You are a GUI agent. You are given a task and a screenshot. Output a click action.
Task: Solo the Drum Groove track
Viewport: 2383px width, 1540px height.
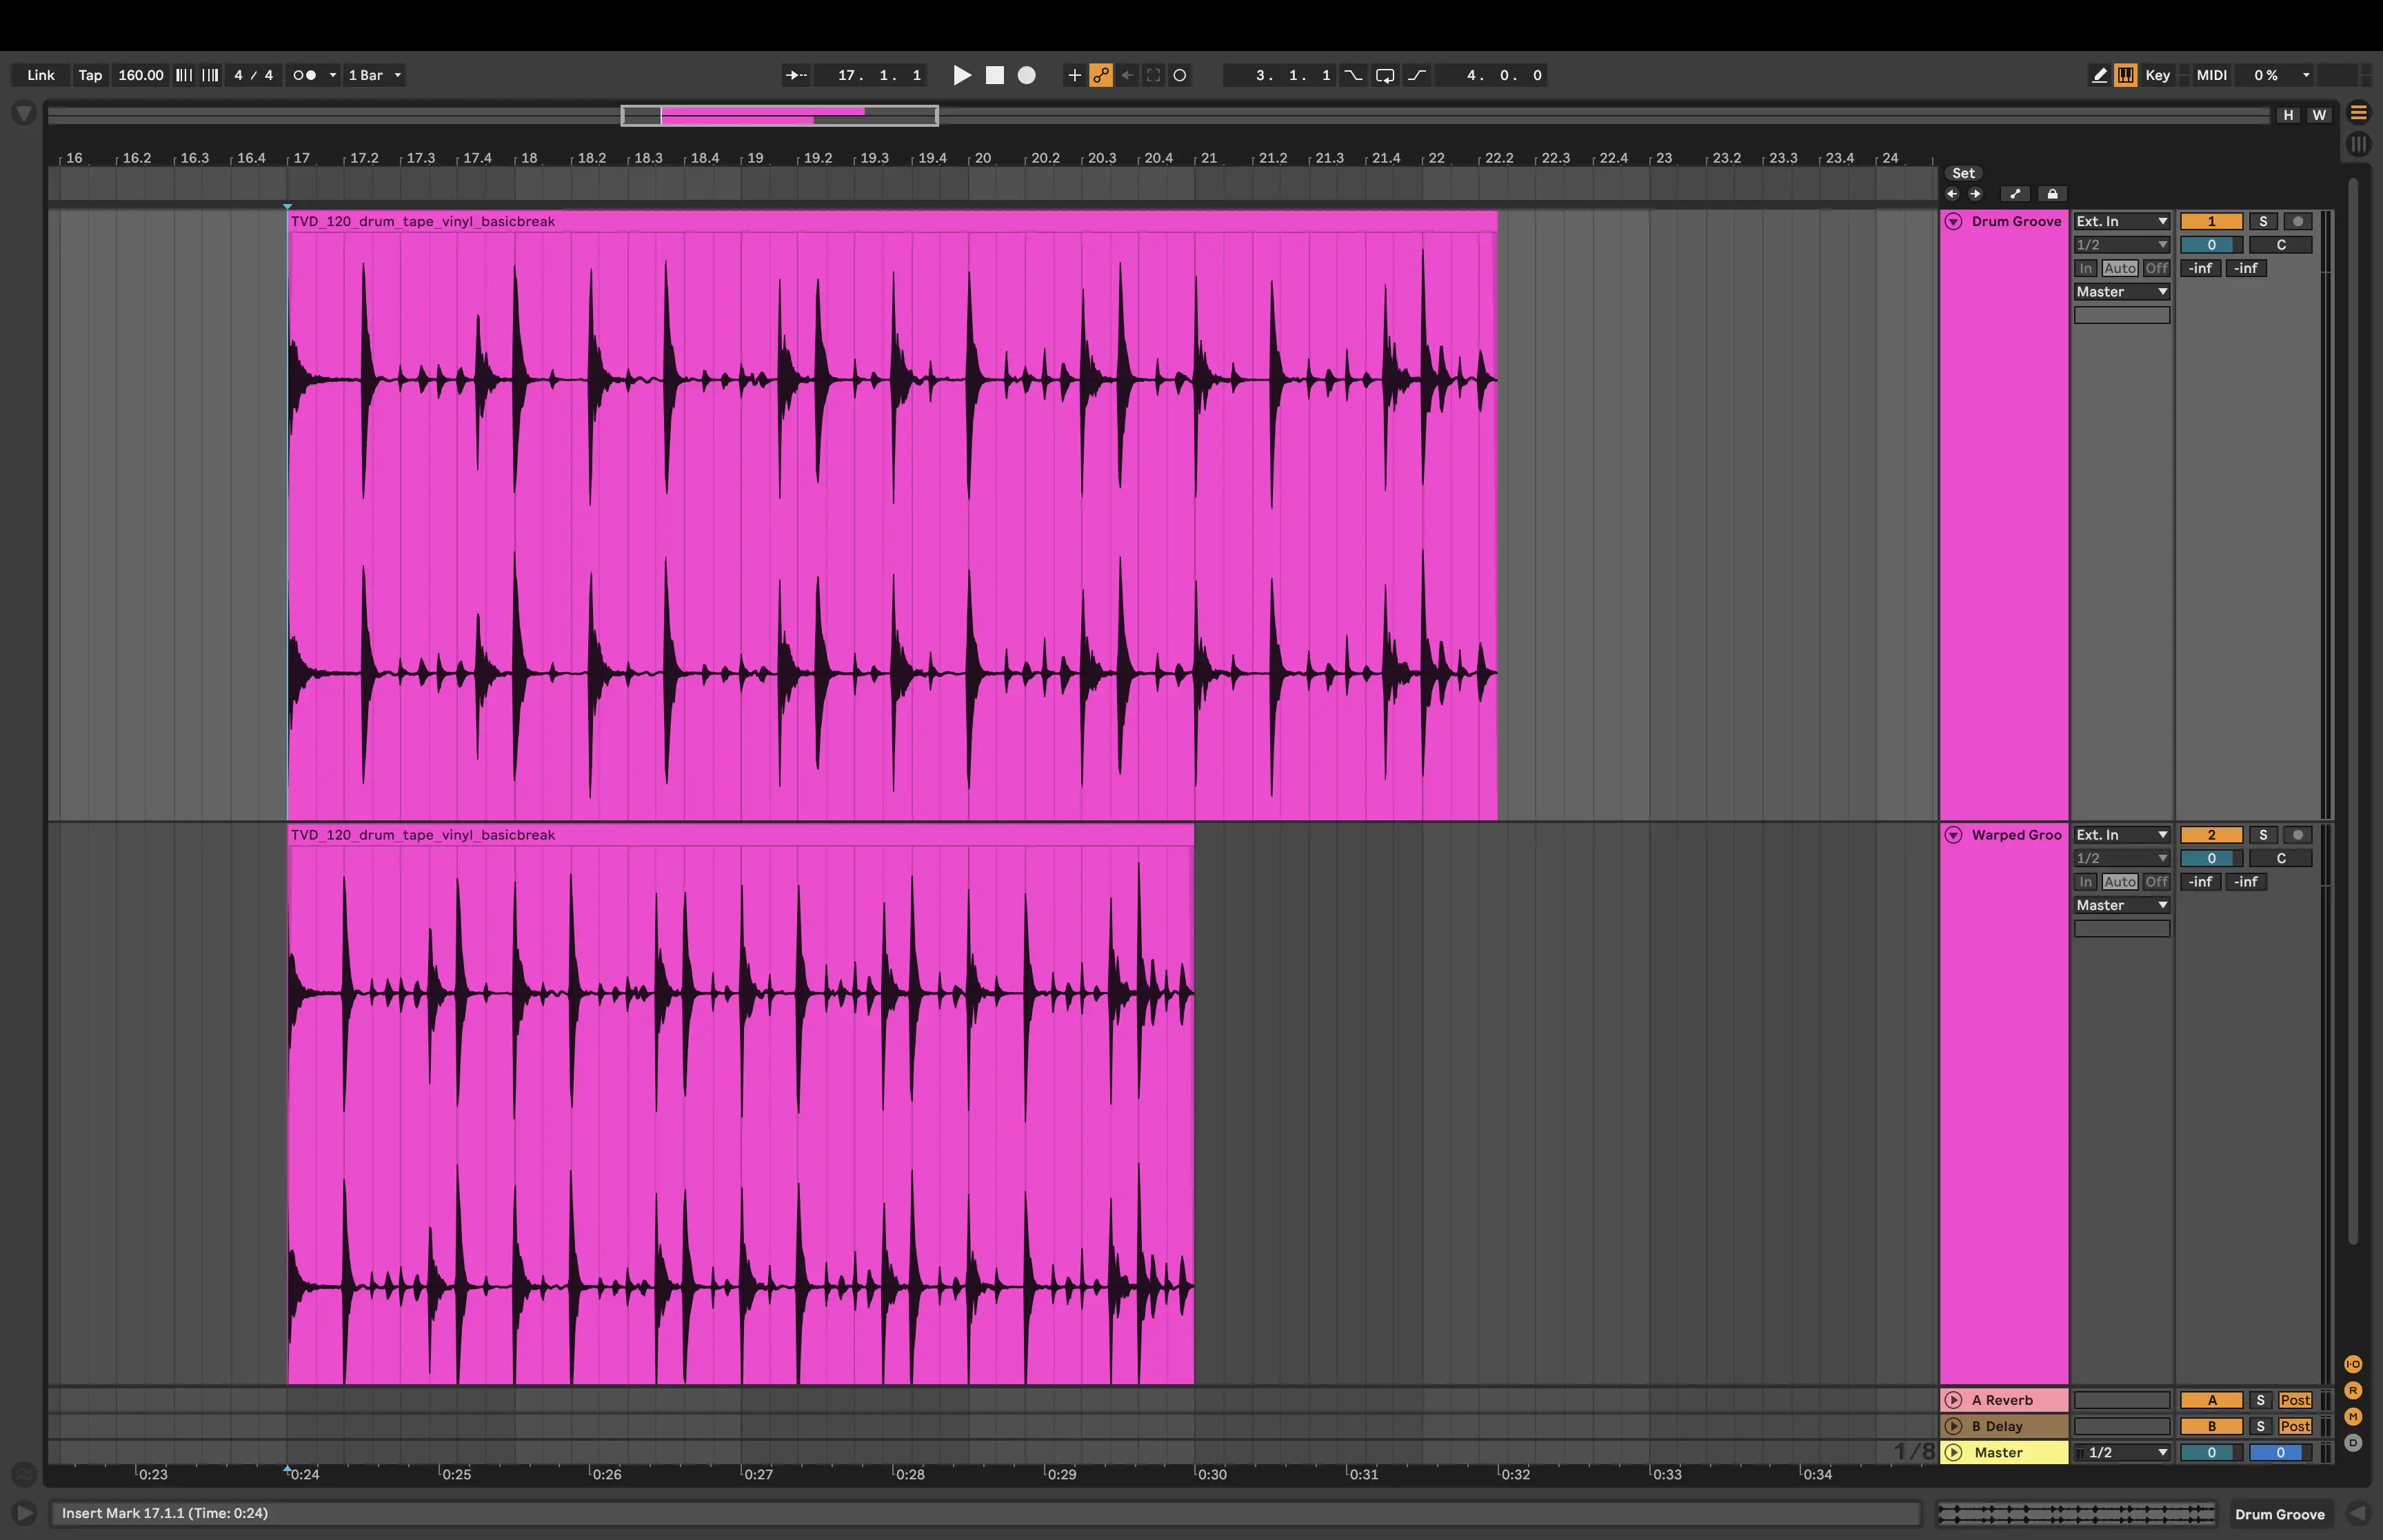tap(2263, 221)
